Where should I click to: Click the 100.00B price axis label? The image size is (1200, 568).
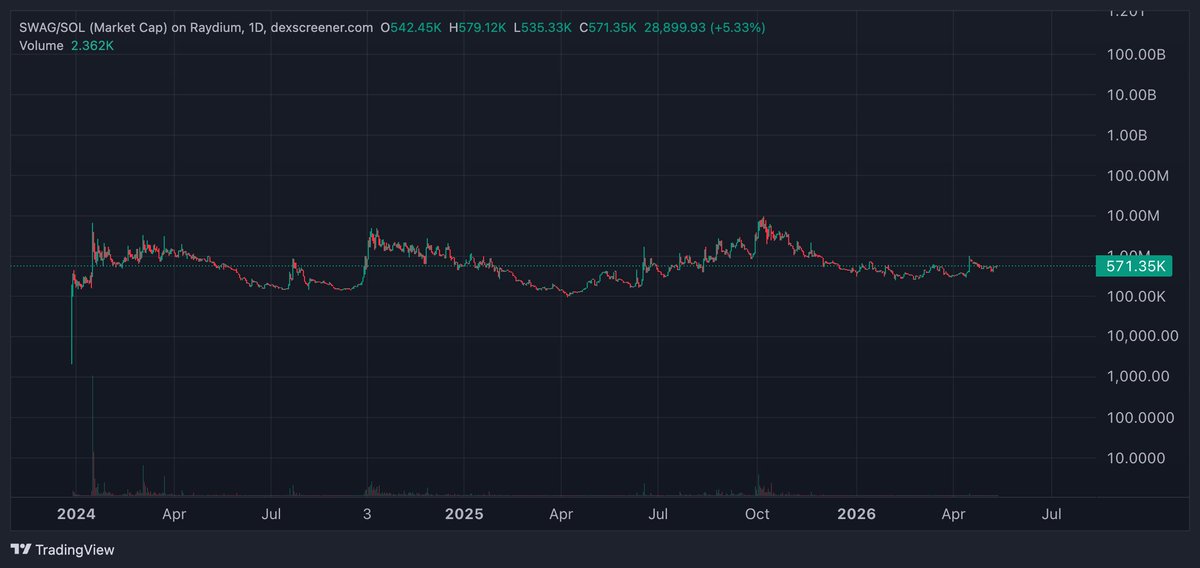pyautogui.click(x=1136, y=54)
